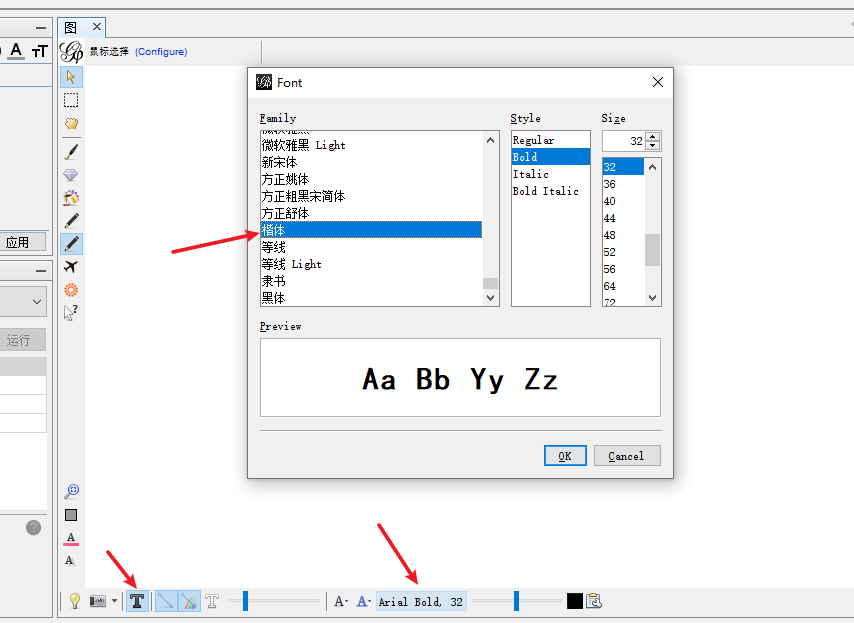Increase font size with the spinner up arrow
This screenshot has width=854, height=623.
tap(652, 137)
